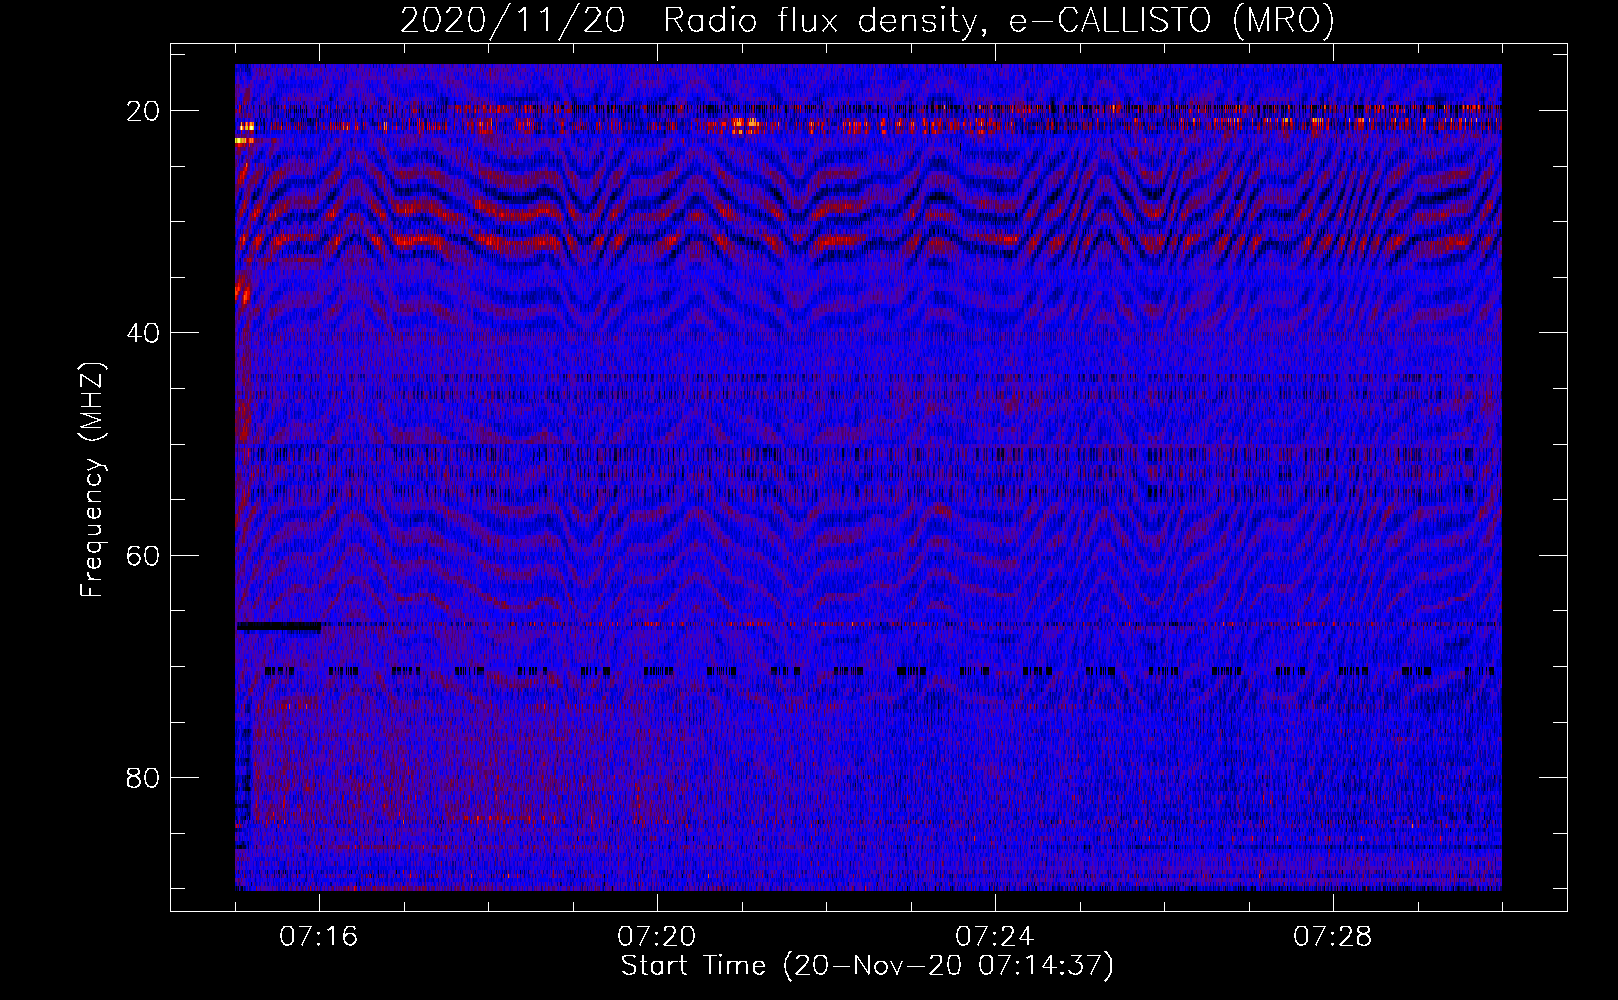Image resolution: width=1618 pixels, height=1000 pixels.
Task: Click the 60 MHz frequency tick label
Action: coord(144,555)
